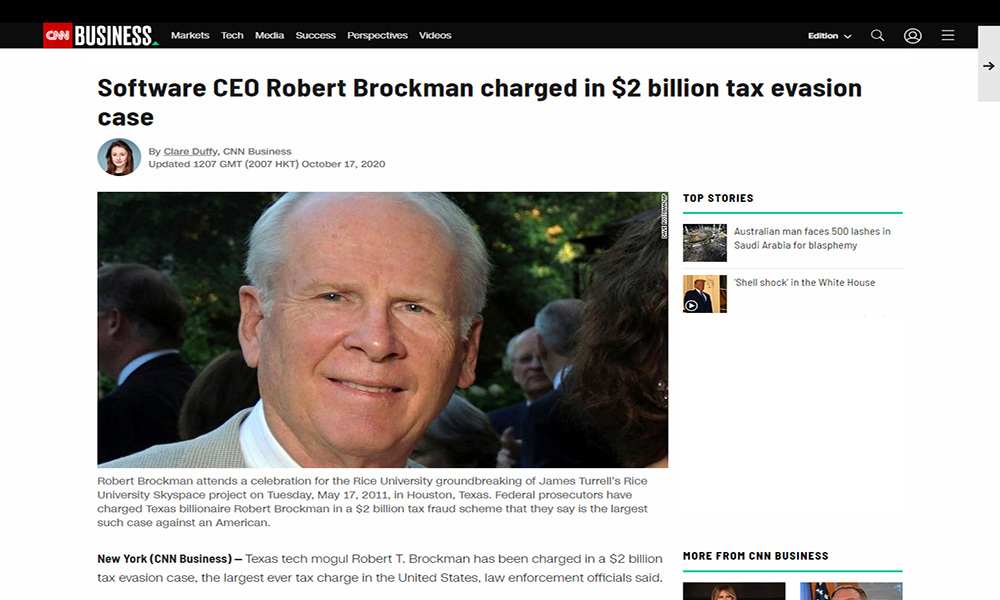Select the Tech navigation item
Image resolution: width=1000 pixels, height=600 pixels.
click(x=232, y=35)
